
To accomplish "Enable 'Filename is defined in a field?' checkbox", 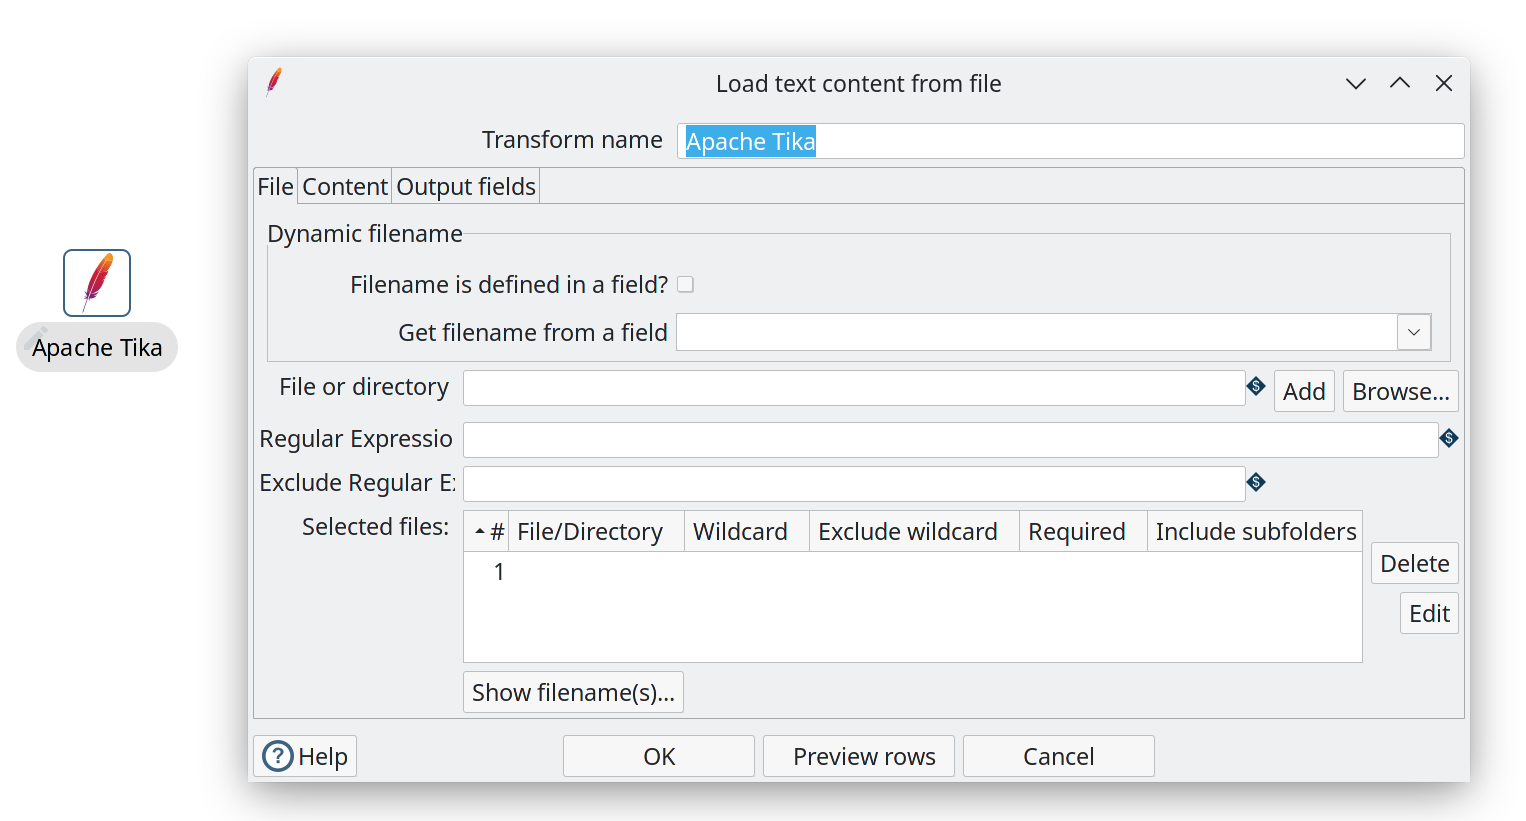I will (685, 285).
